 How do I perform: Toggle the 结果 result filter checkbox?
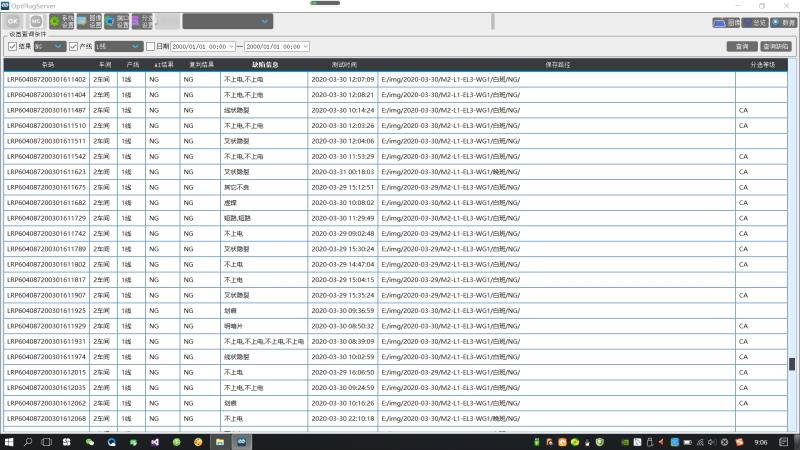pos(12,46)
